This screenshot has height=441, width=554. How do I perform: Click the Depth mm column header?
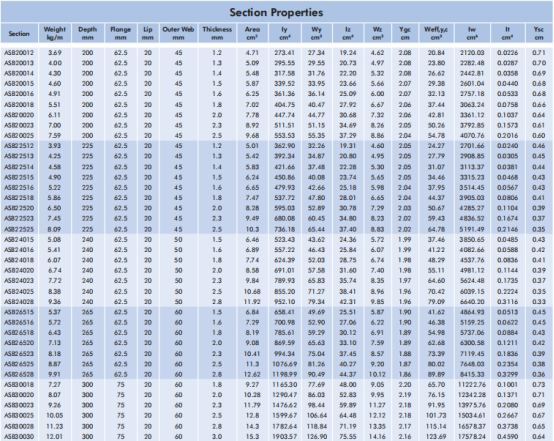tap(87, 34)
